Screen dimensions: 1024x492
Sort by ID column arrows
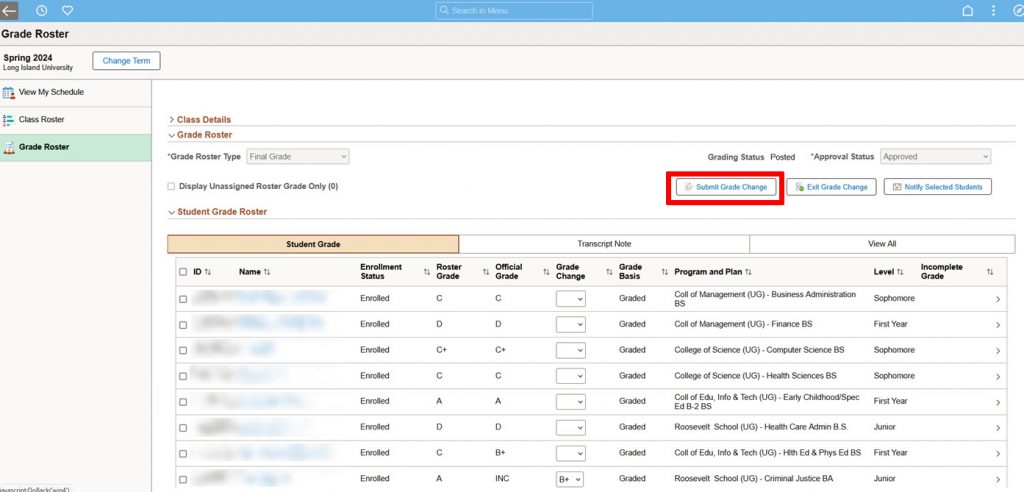[208, 272]
